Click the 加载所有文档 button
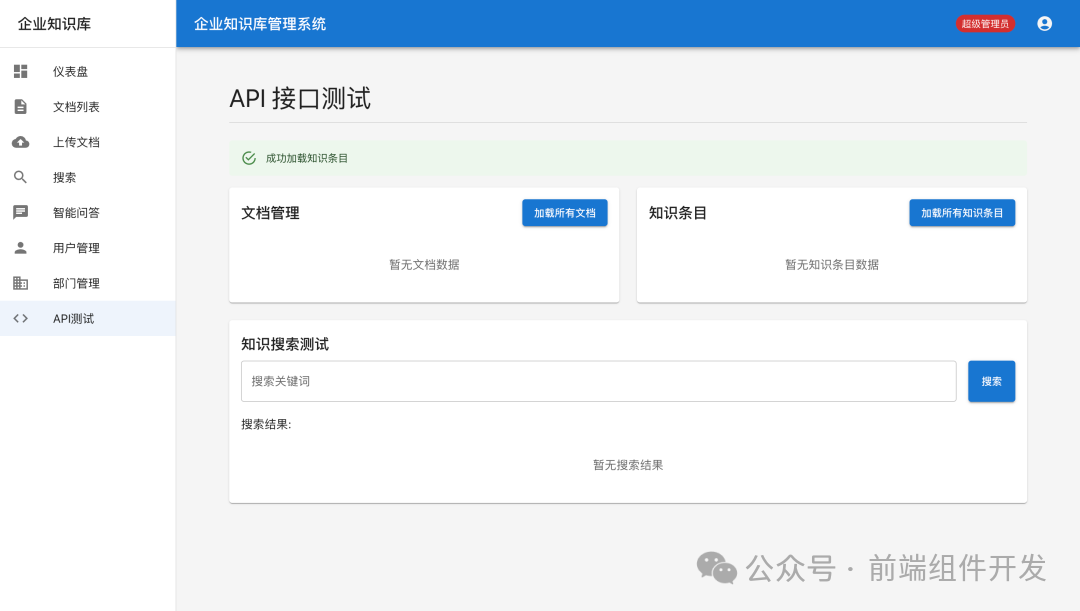The image size is (1080, 611). click(564, 212)
